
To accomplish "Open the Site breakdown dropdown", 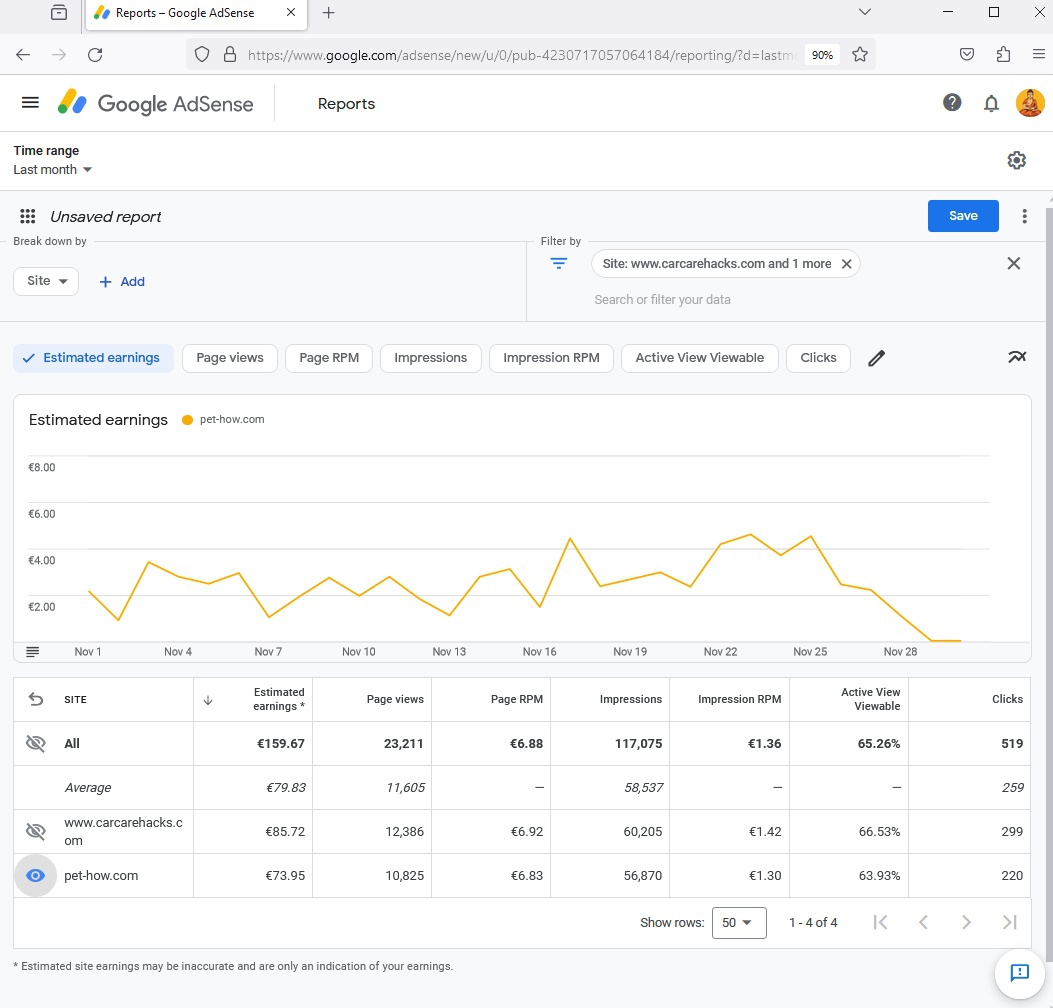I will point(46,281).
